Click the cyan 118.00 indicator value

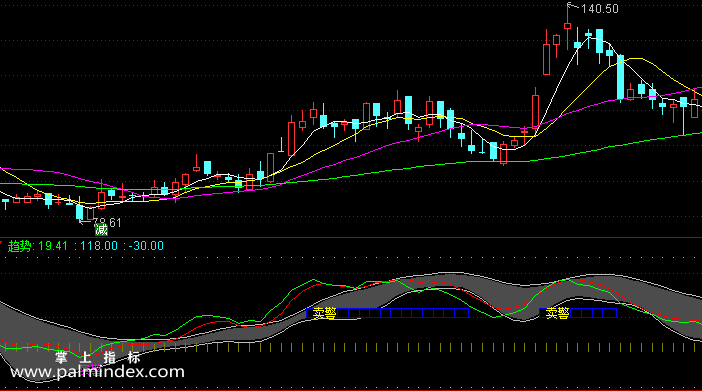click(99, 246)
